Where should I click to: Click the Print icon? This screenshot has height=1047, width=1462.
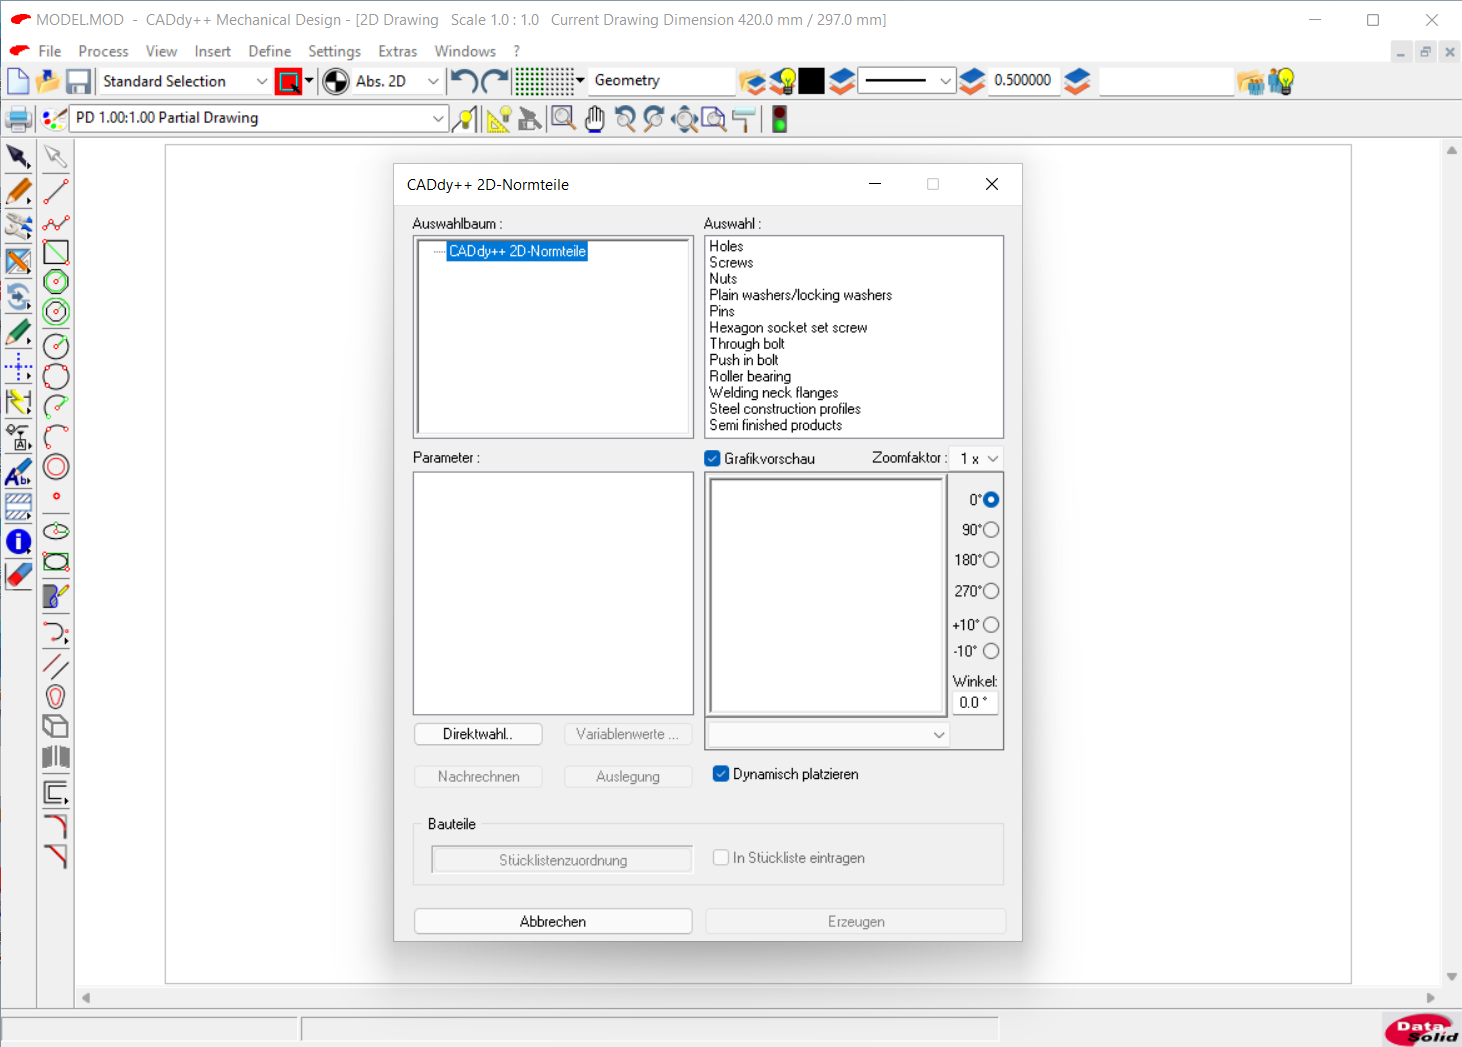coord(18,119)
